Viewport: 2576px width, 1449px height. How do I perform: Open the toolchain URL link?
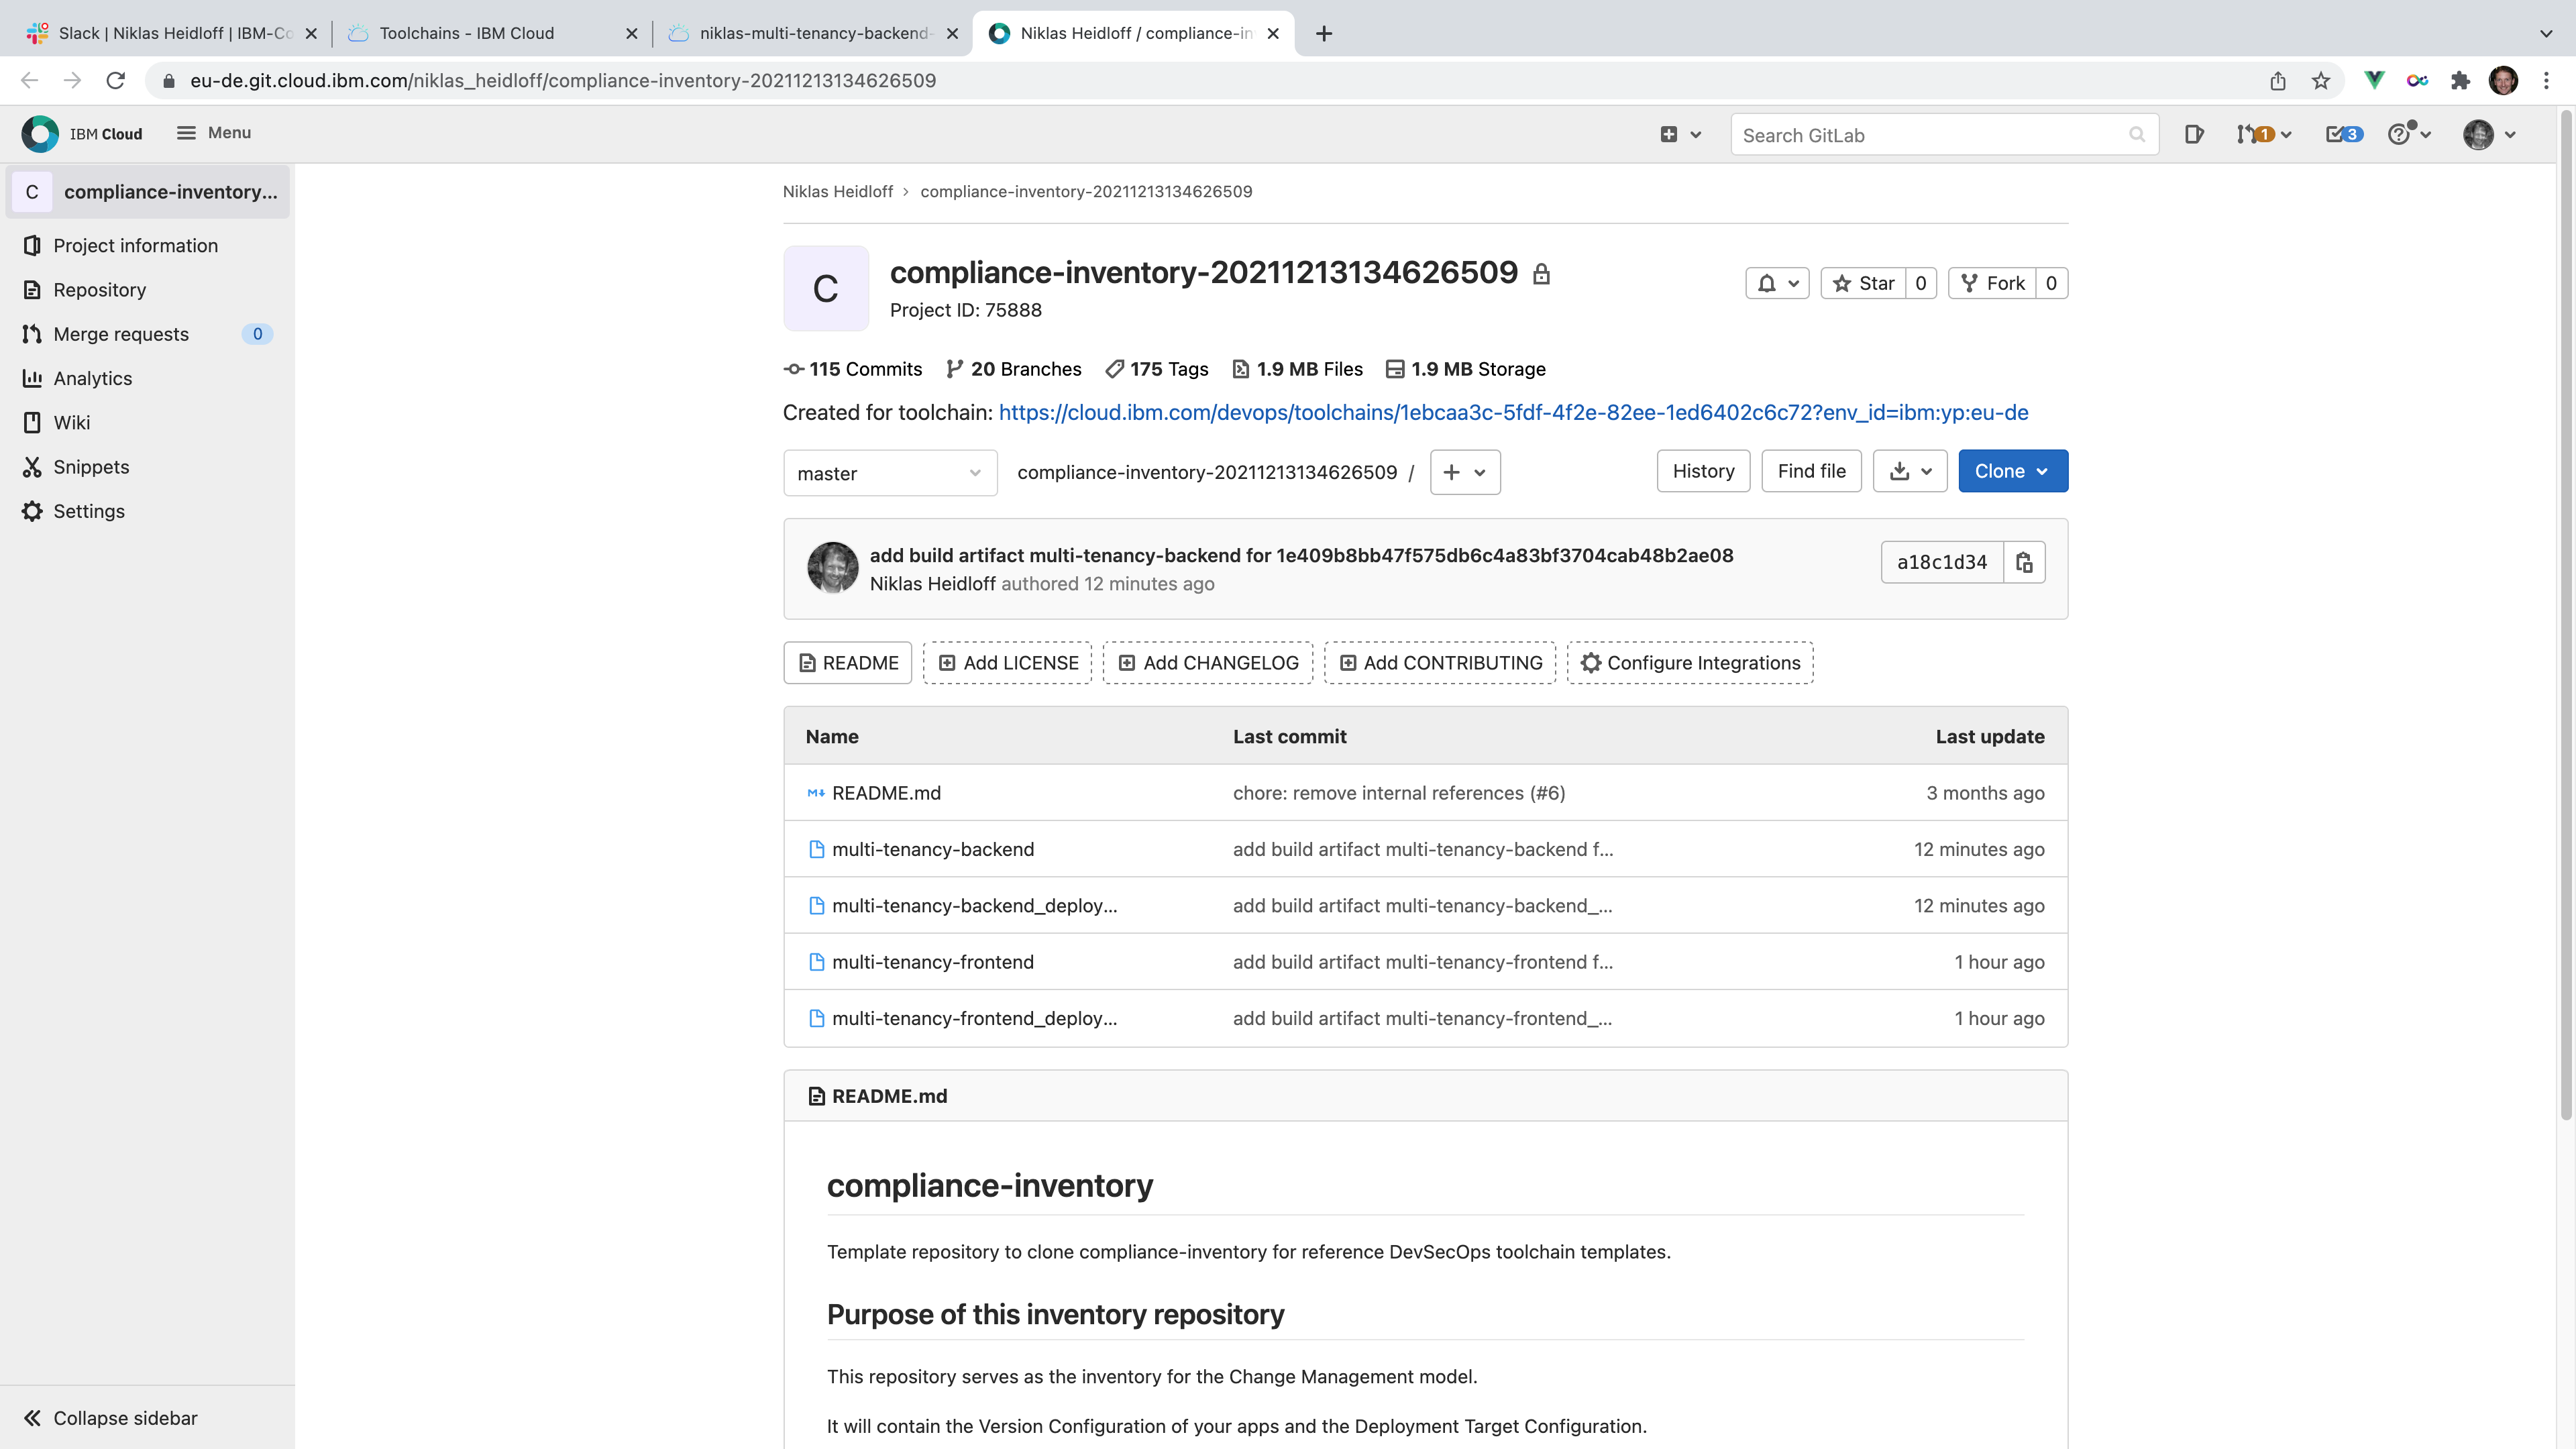click(1513, 412)
